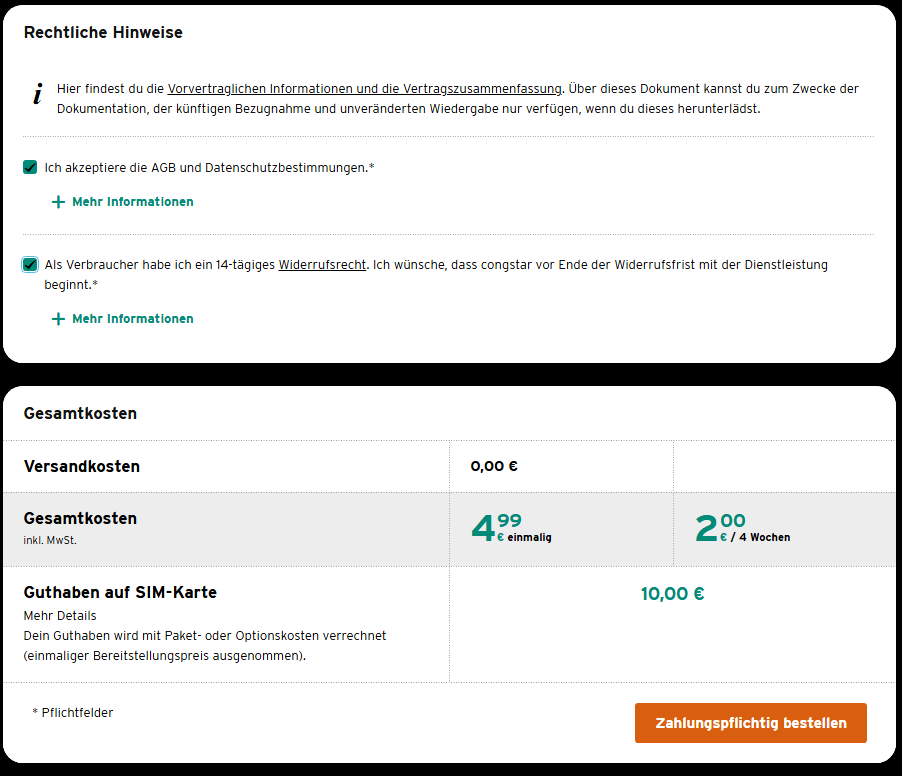Viewport: 902px width, 776px height.
Task: Click the italic info icon in legal notices
Action: click(38, 95)
